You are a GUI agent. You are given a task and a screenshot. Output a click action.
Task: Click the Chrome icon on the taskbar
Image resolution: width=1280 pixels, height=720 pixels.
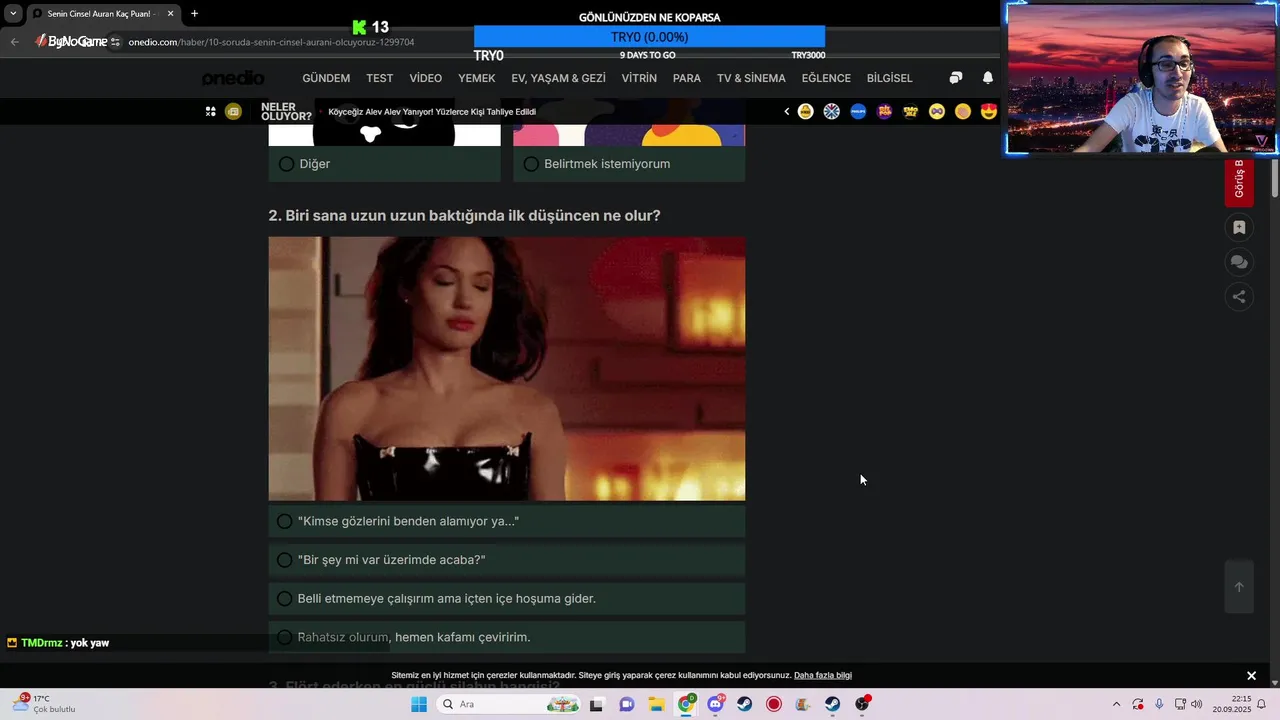pos(686,704)
